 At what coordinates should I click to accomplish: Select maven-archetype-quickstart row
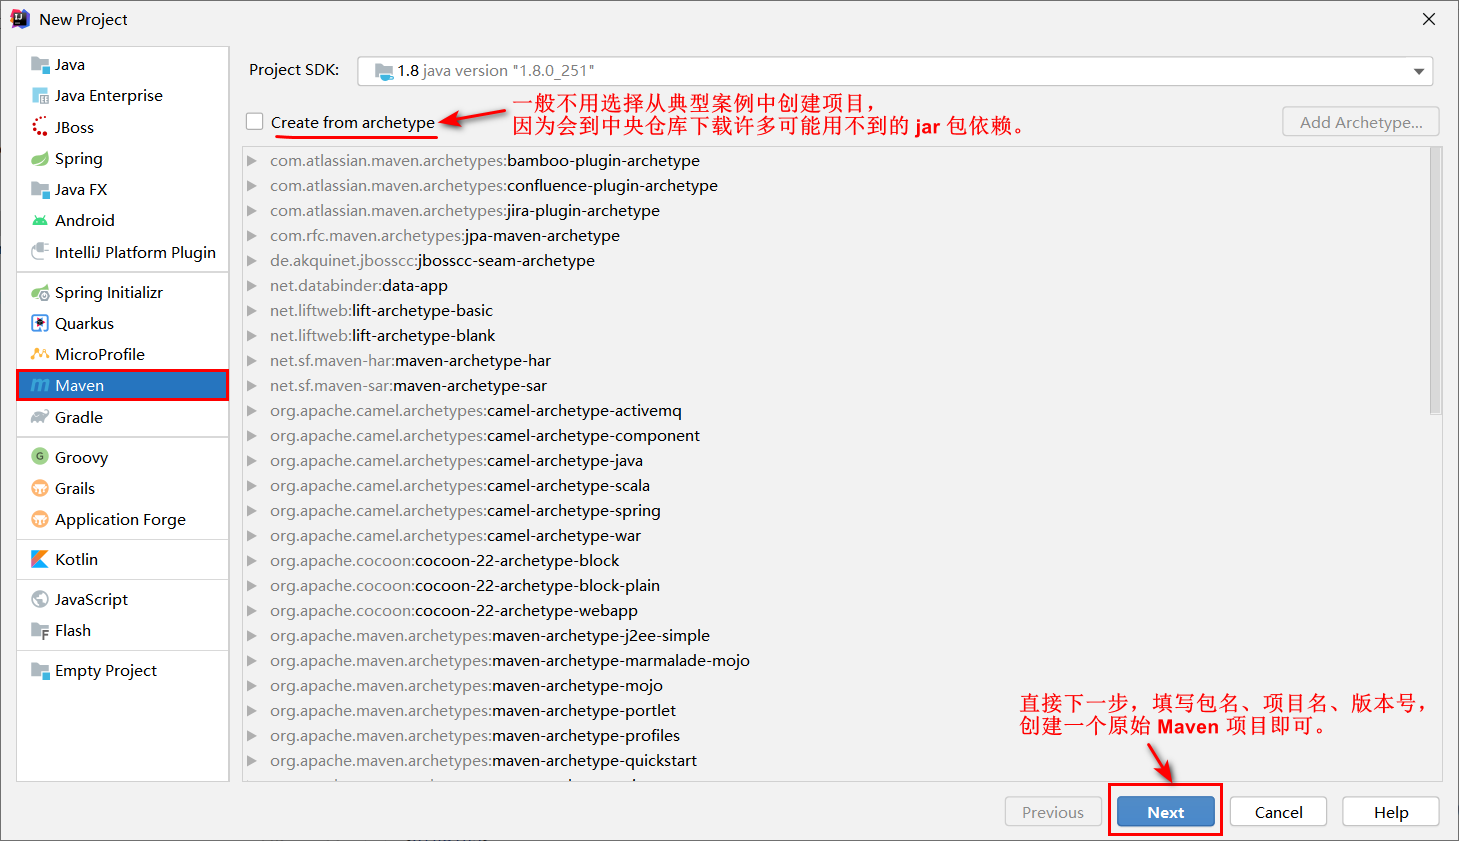click(836, 760)
